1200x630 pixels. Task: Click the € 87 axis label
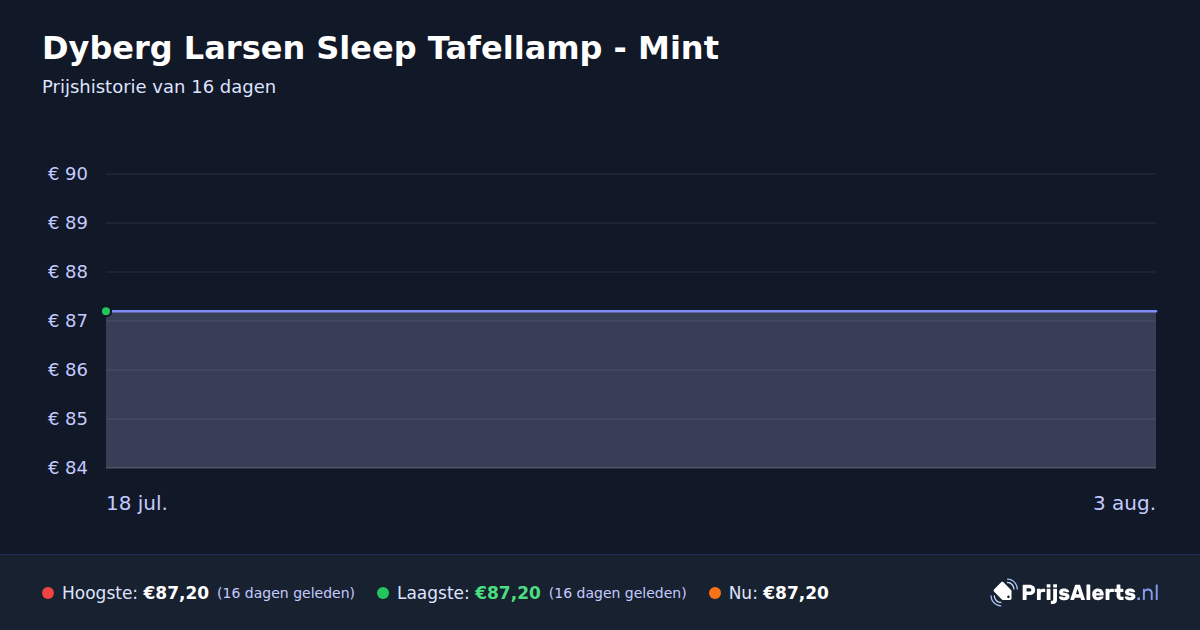pos(68,321)
